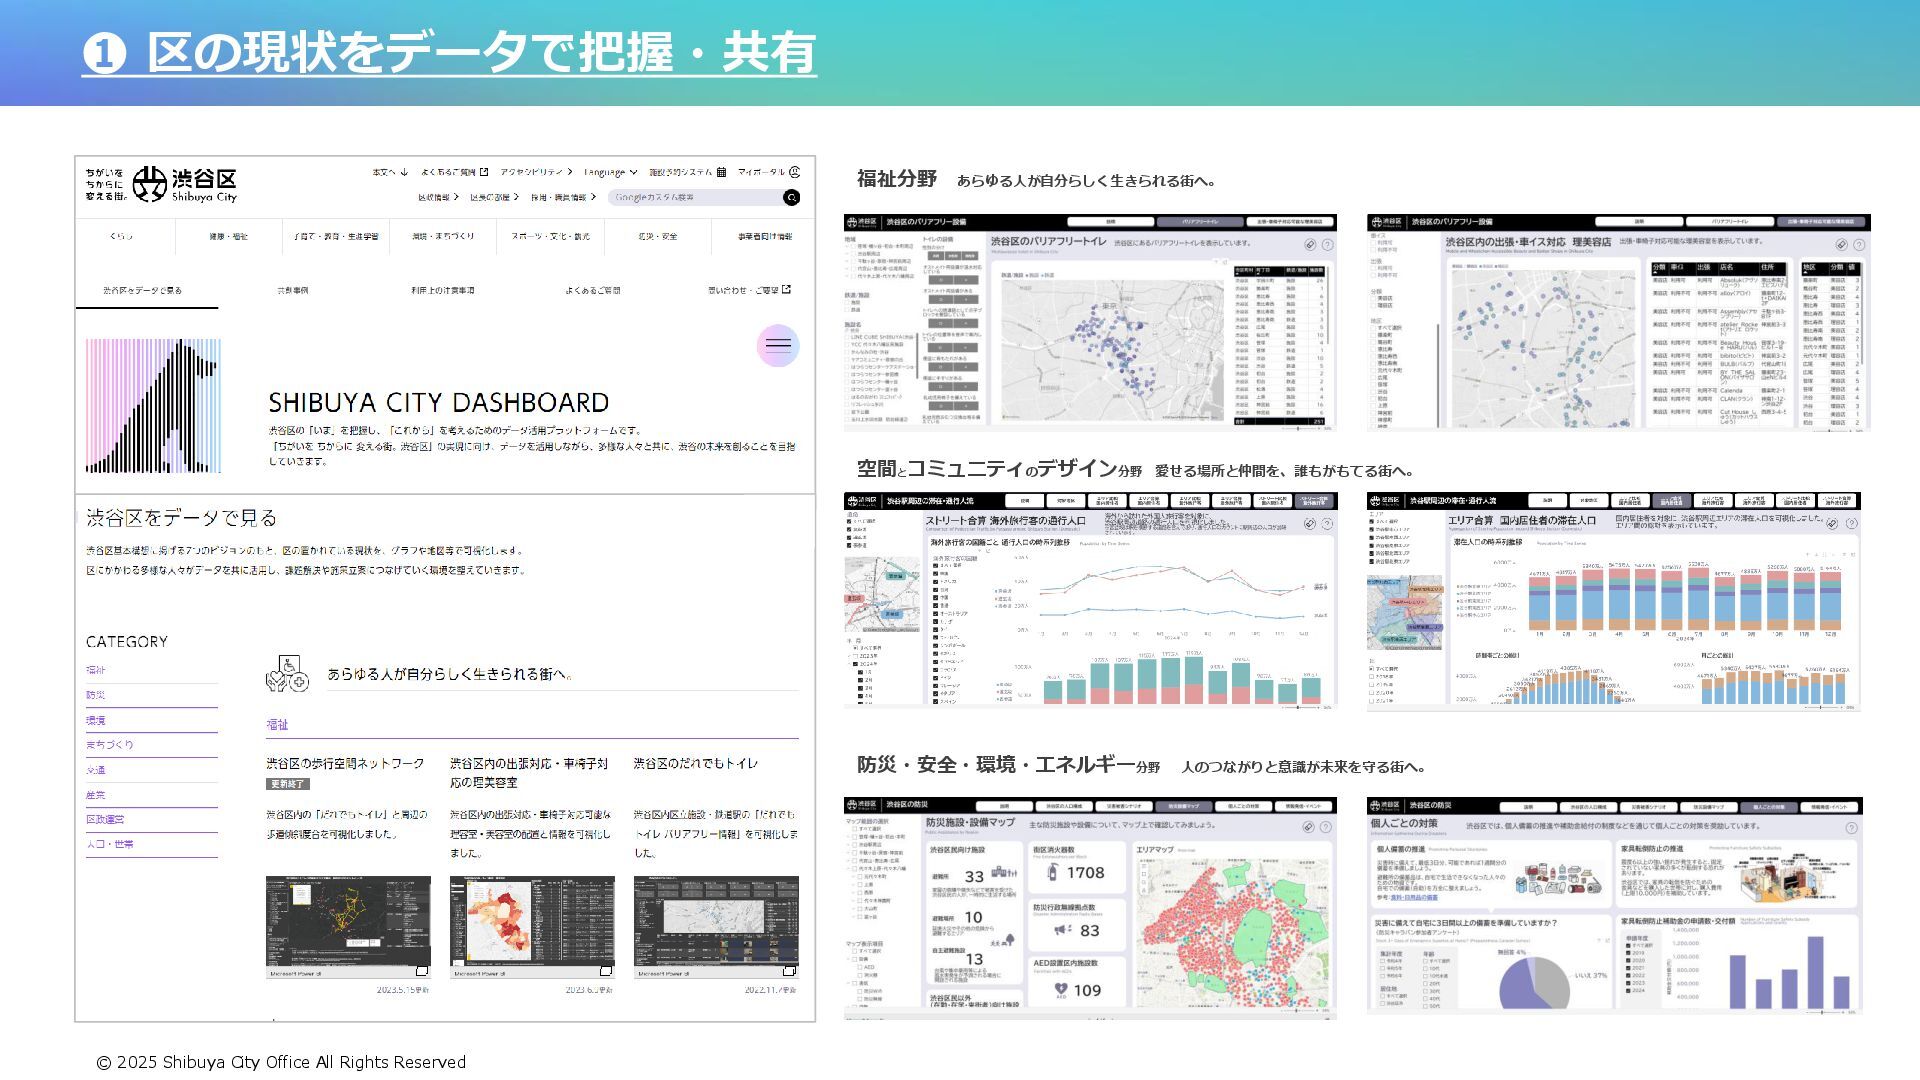Screen dimensions: 1920x1080
Task: Toggle 2024年 checkbox in traffic dashboard filter
Action: [x=855, y=664]
